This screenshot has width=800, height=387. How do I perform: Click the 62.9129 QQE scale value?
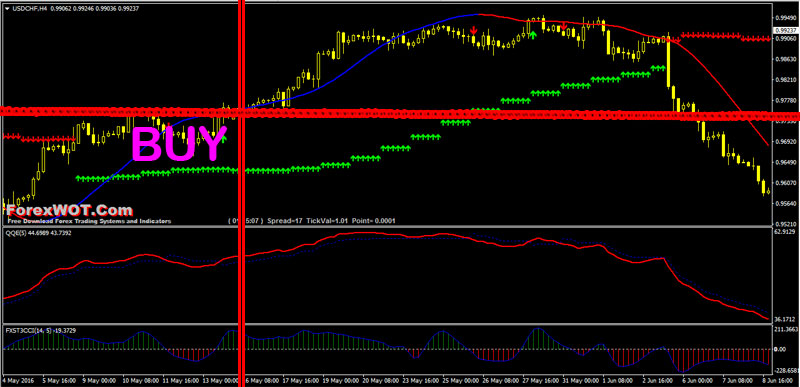[786, 232]
